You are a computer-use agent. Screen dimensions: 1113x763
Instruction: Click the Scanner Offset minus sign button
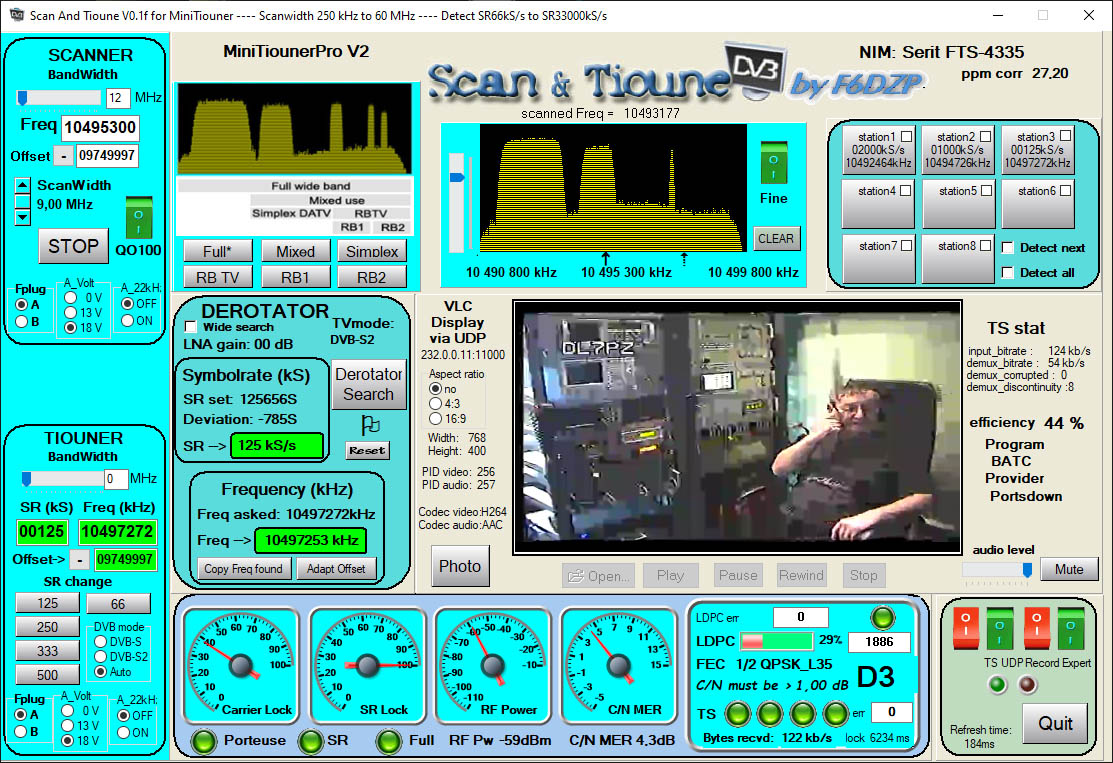pos(63,156)
